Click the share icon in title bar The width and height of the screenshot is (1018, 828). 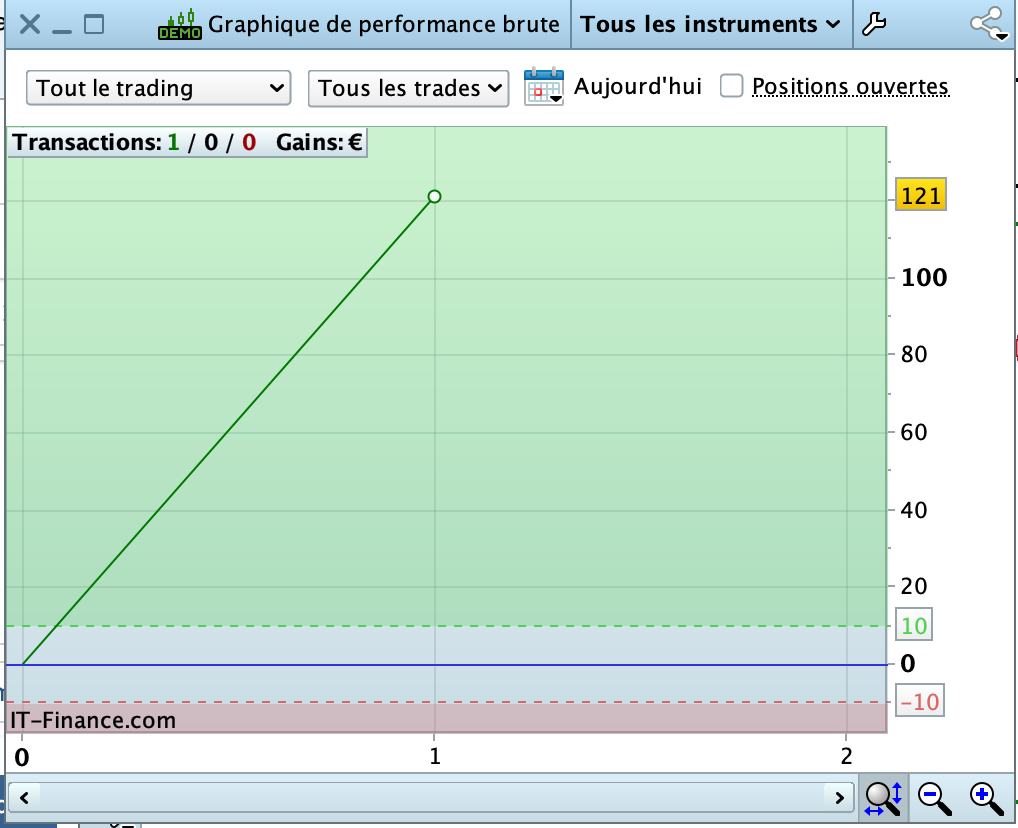coord(989,25)
